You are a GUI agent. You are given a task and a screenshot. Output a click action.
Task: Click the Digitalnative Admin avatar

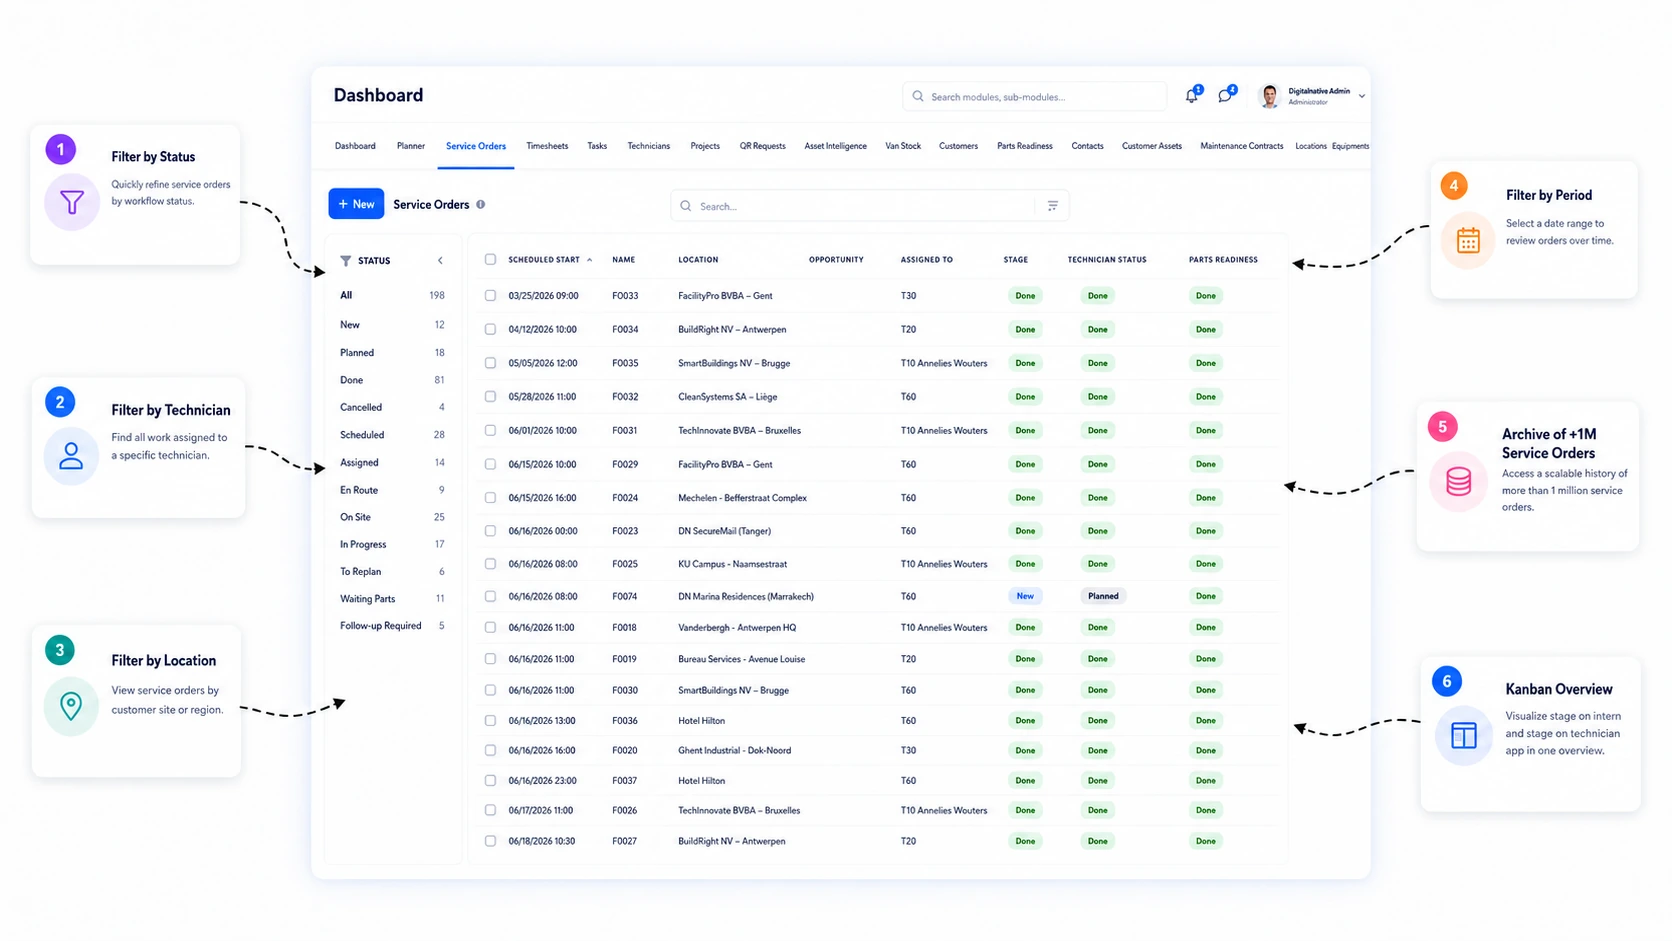[1269, 96]
